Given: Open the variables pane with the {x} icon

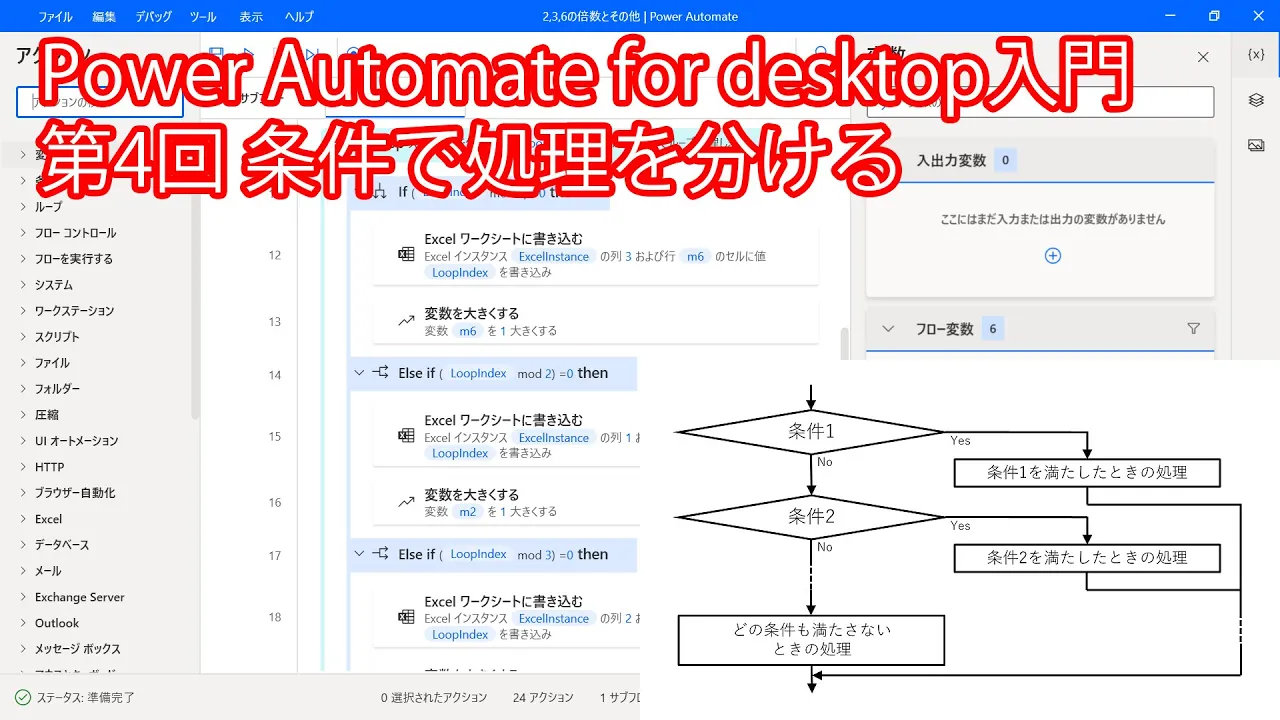Looking at the screenshot, I should tap(1256, 54).
